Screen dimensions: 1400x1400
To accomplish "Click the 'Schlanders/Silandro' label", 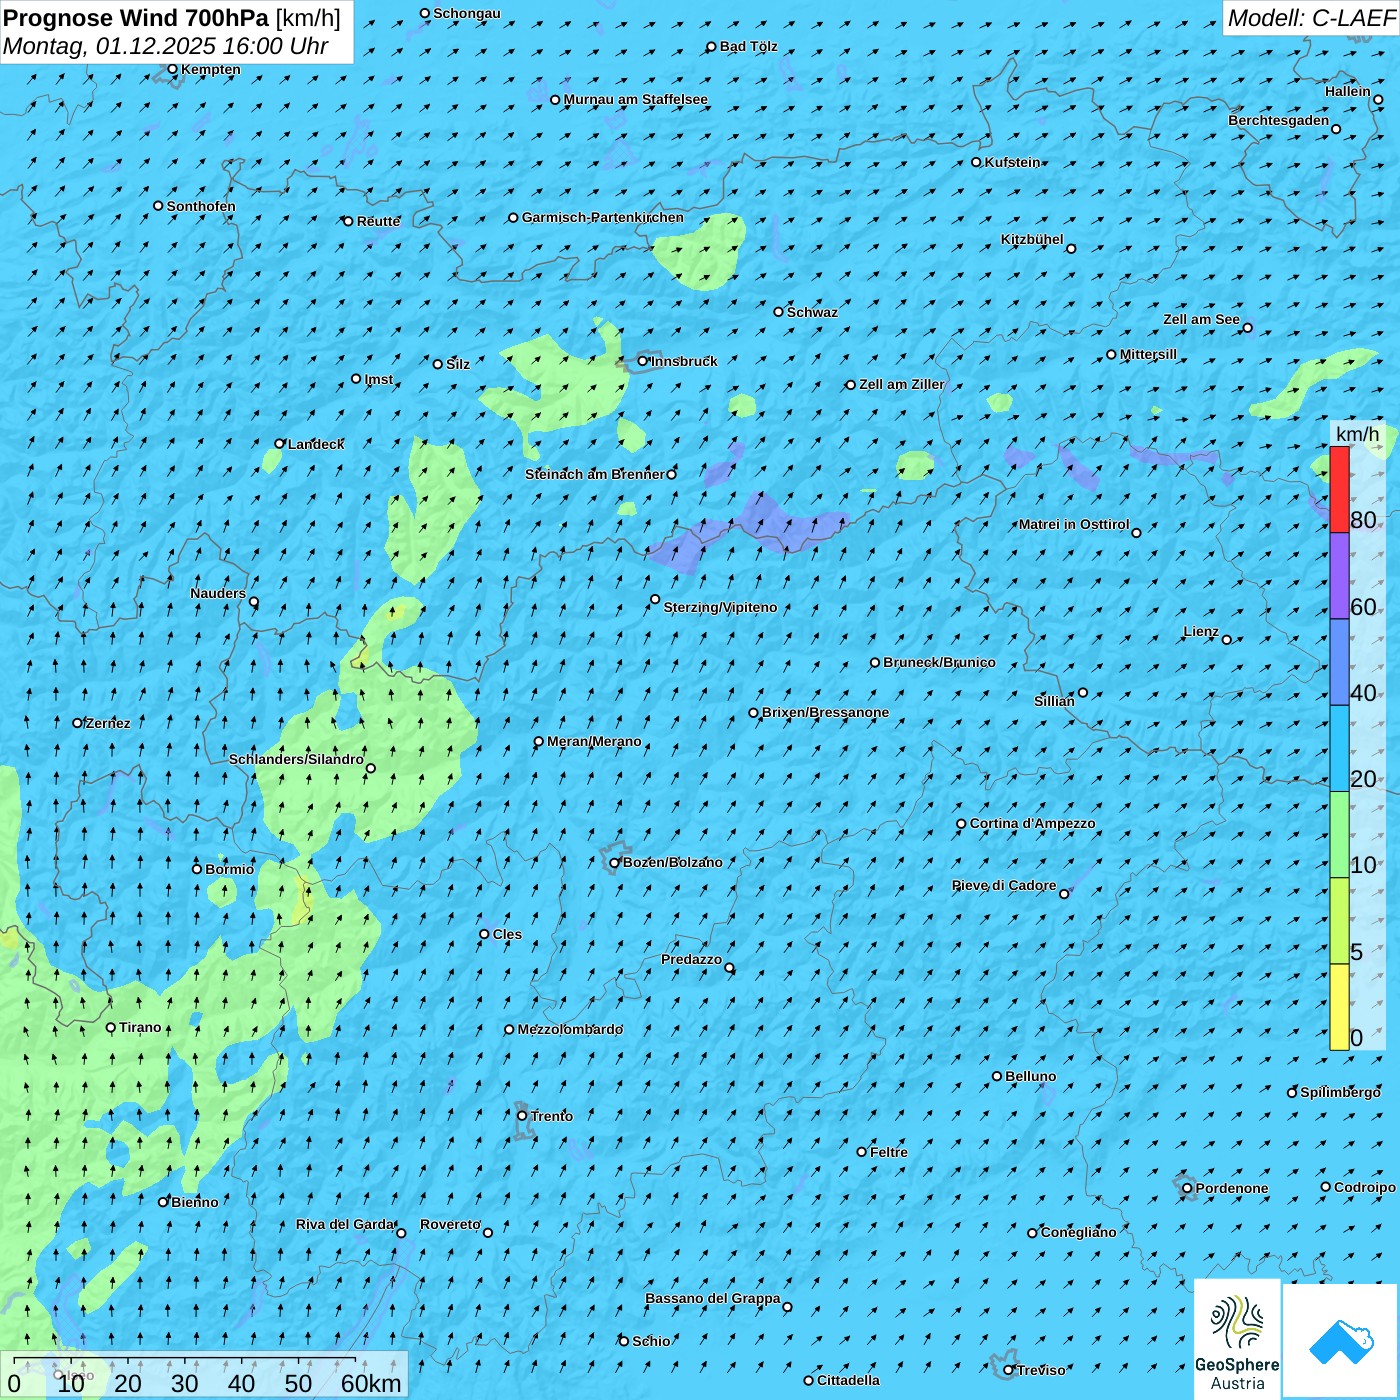I will (x=297, y=760).
